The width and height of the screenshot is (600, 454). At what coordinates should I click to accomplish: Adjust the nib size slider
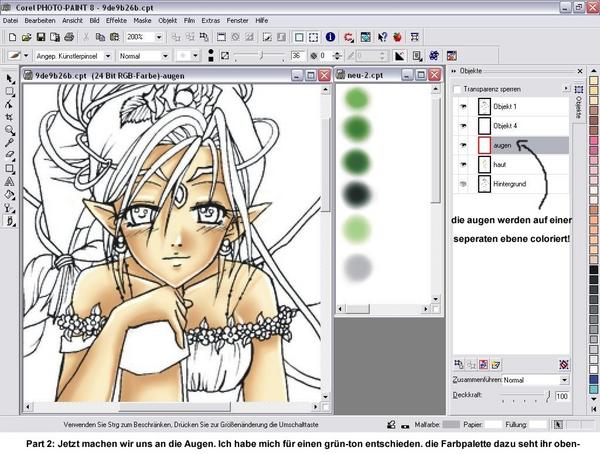point(260,56)
